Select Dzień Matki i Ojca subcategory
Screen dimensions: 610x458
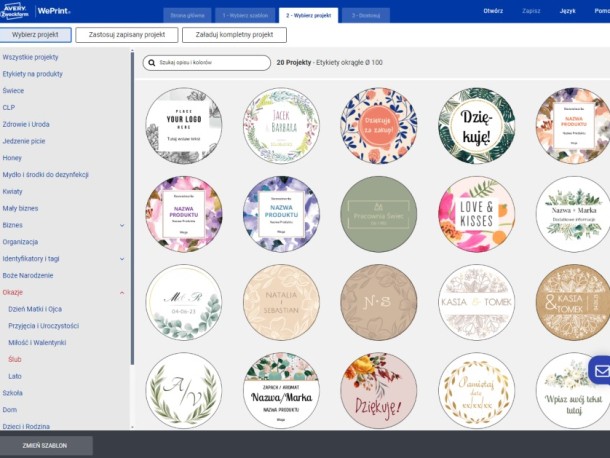tap(35, 309)
